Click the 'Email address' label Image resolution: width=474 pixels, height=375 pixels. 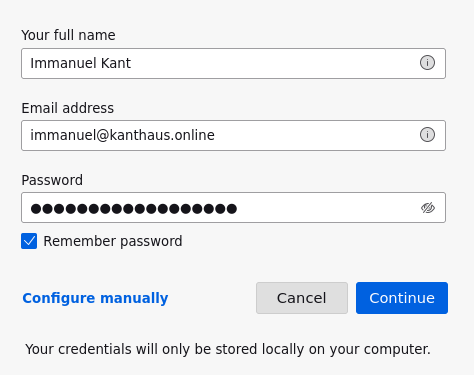click(68, 108)
